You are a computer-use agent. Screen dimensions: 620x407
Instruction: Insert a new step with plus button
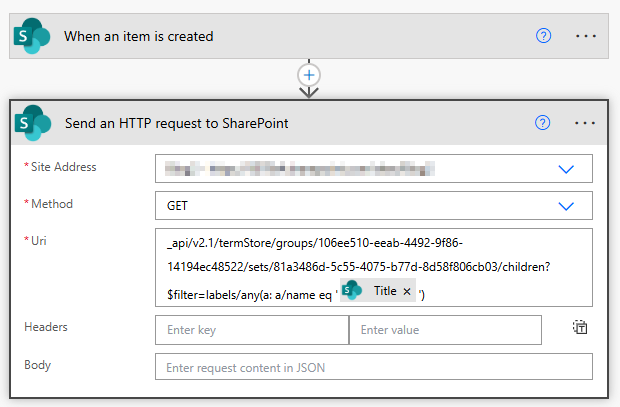tap(309, 75)
